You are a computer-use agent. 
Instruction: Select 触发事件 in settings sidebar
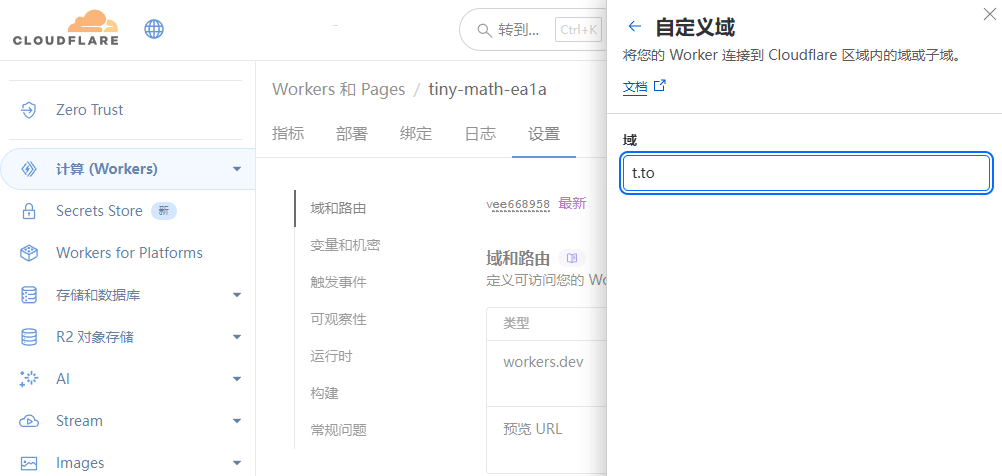tap(339, 282)
